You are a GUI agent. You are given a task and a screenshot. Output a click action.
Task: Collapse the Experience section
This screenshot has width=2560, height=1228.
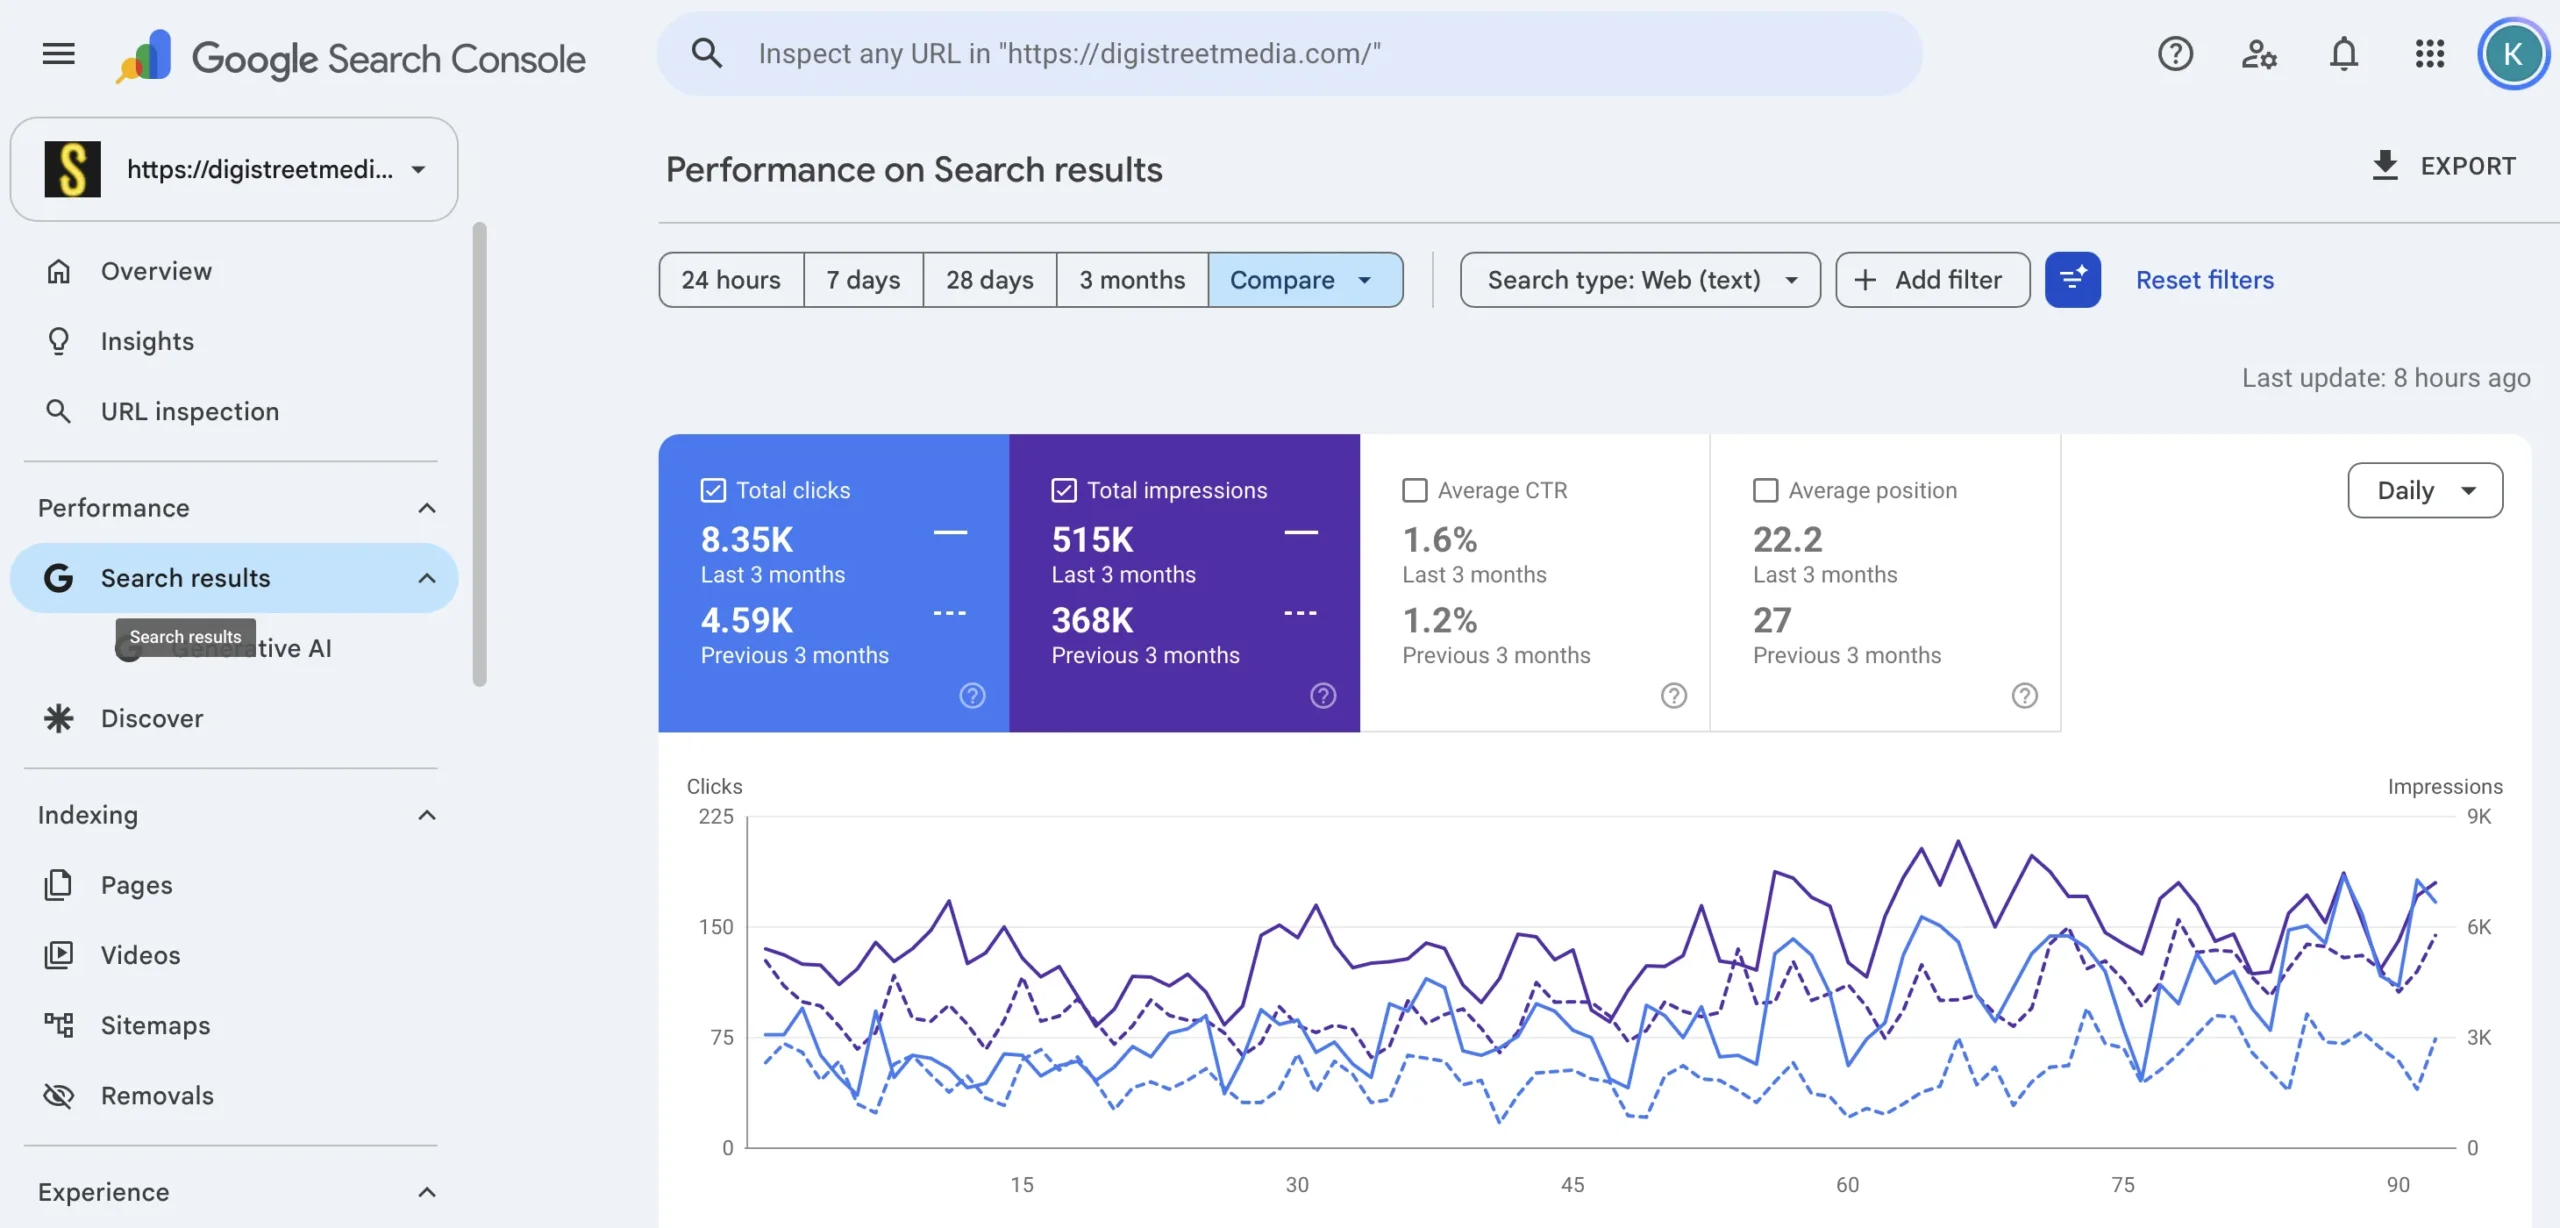pos(427,1192)
